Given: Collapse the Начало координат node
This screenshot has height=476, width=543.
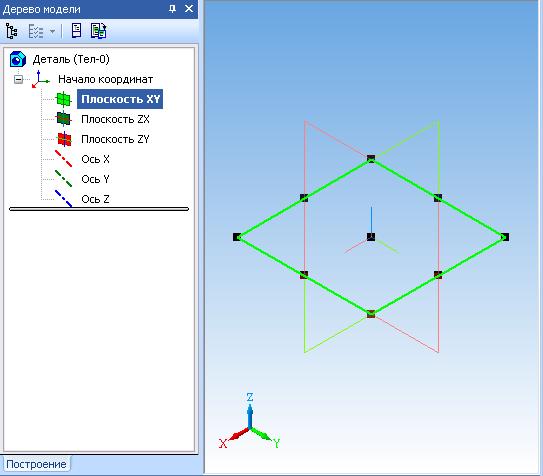Looking at the screenshot, I should tap(18, 79).
